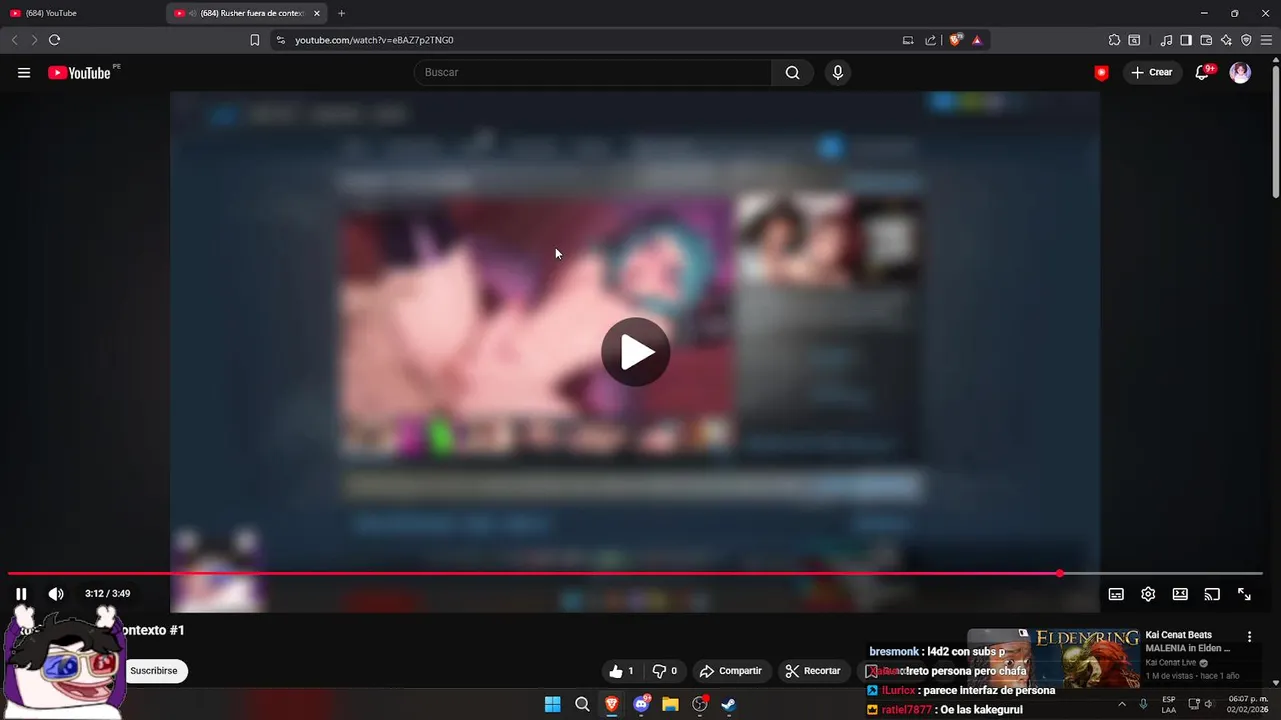The width and height of the screenshot is (1281, 720).
Task: Expand the system tray hidden icons chevron
Action: (1121, 704)
